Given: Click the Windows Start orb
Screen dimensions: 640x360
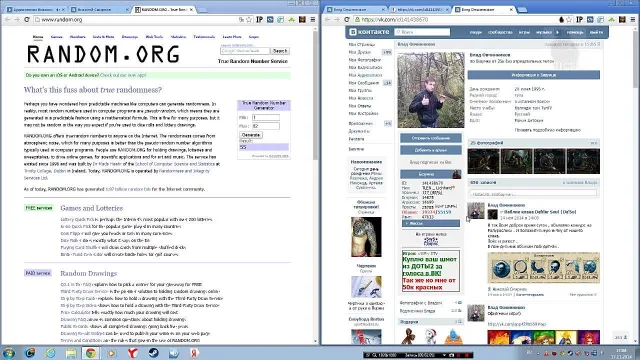Looking at the screenshot, I should 9,353.
